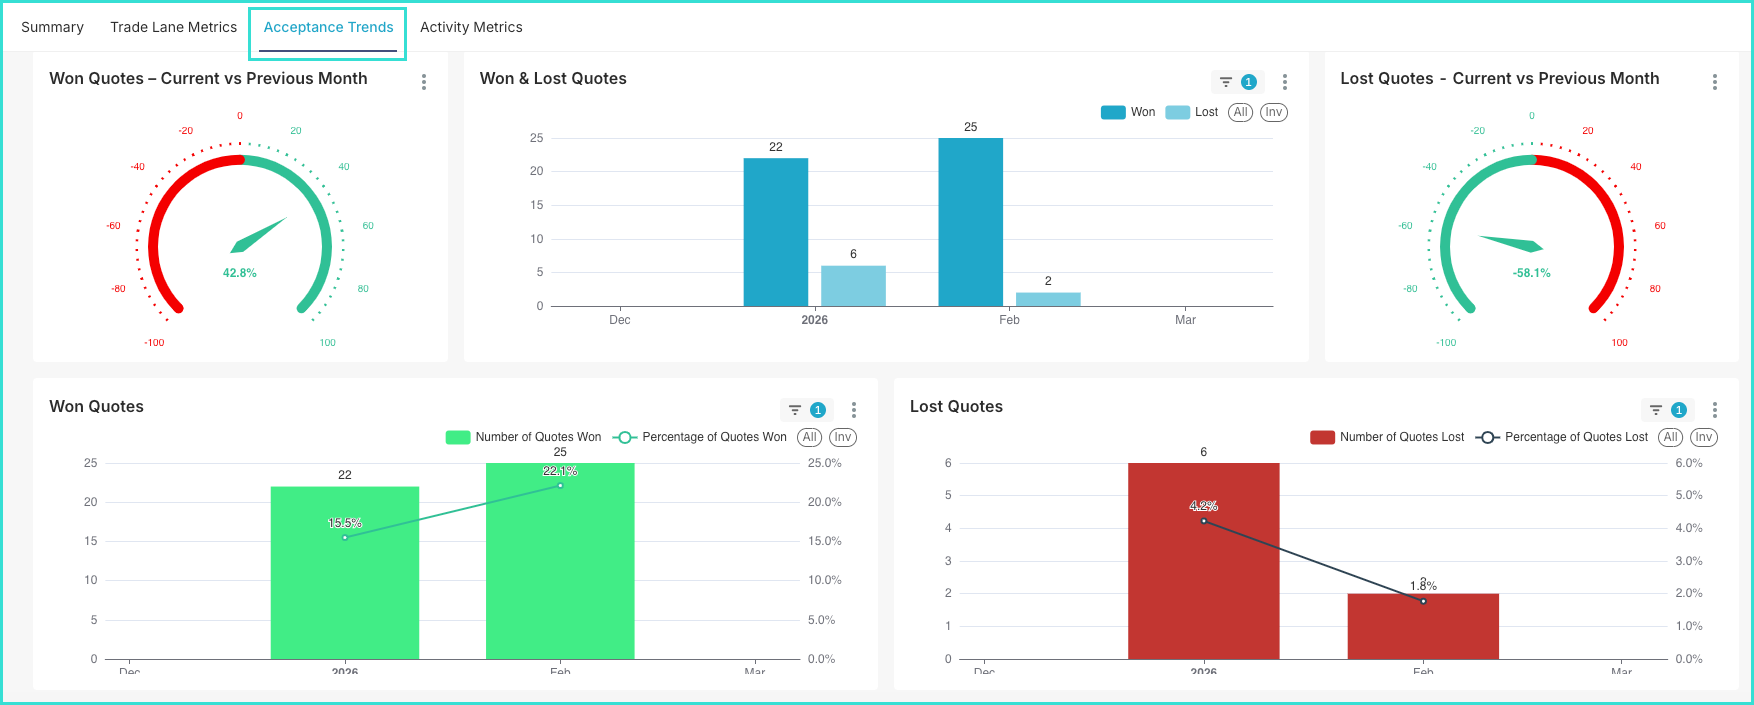Open kebab menu of Lost Quotes chart
The image size is (1754, 705).
(x=1715, y=410)
